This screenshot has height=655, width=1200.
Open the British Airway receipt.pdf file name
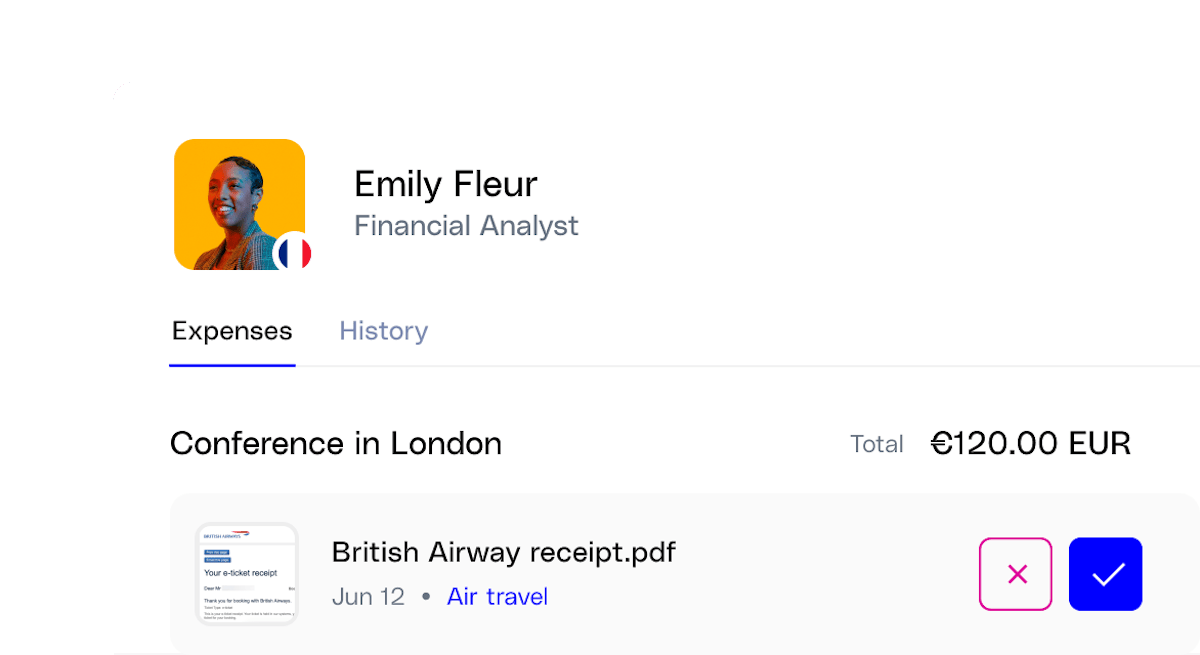(x=503, y=552)
